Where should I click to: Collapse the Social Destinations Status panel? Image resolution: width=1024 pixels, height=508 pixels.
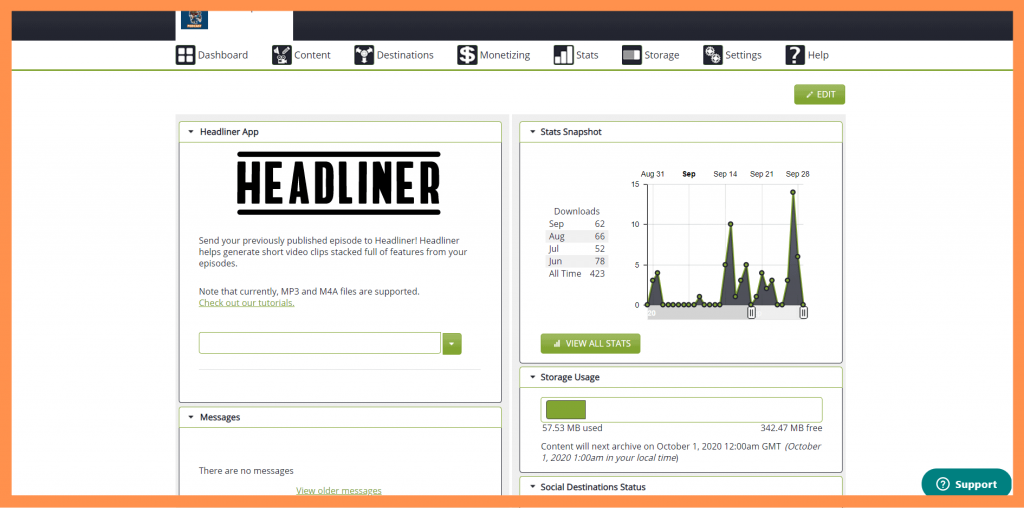coord(532,487)
